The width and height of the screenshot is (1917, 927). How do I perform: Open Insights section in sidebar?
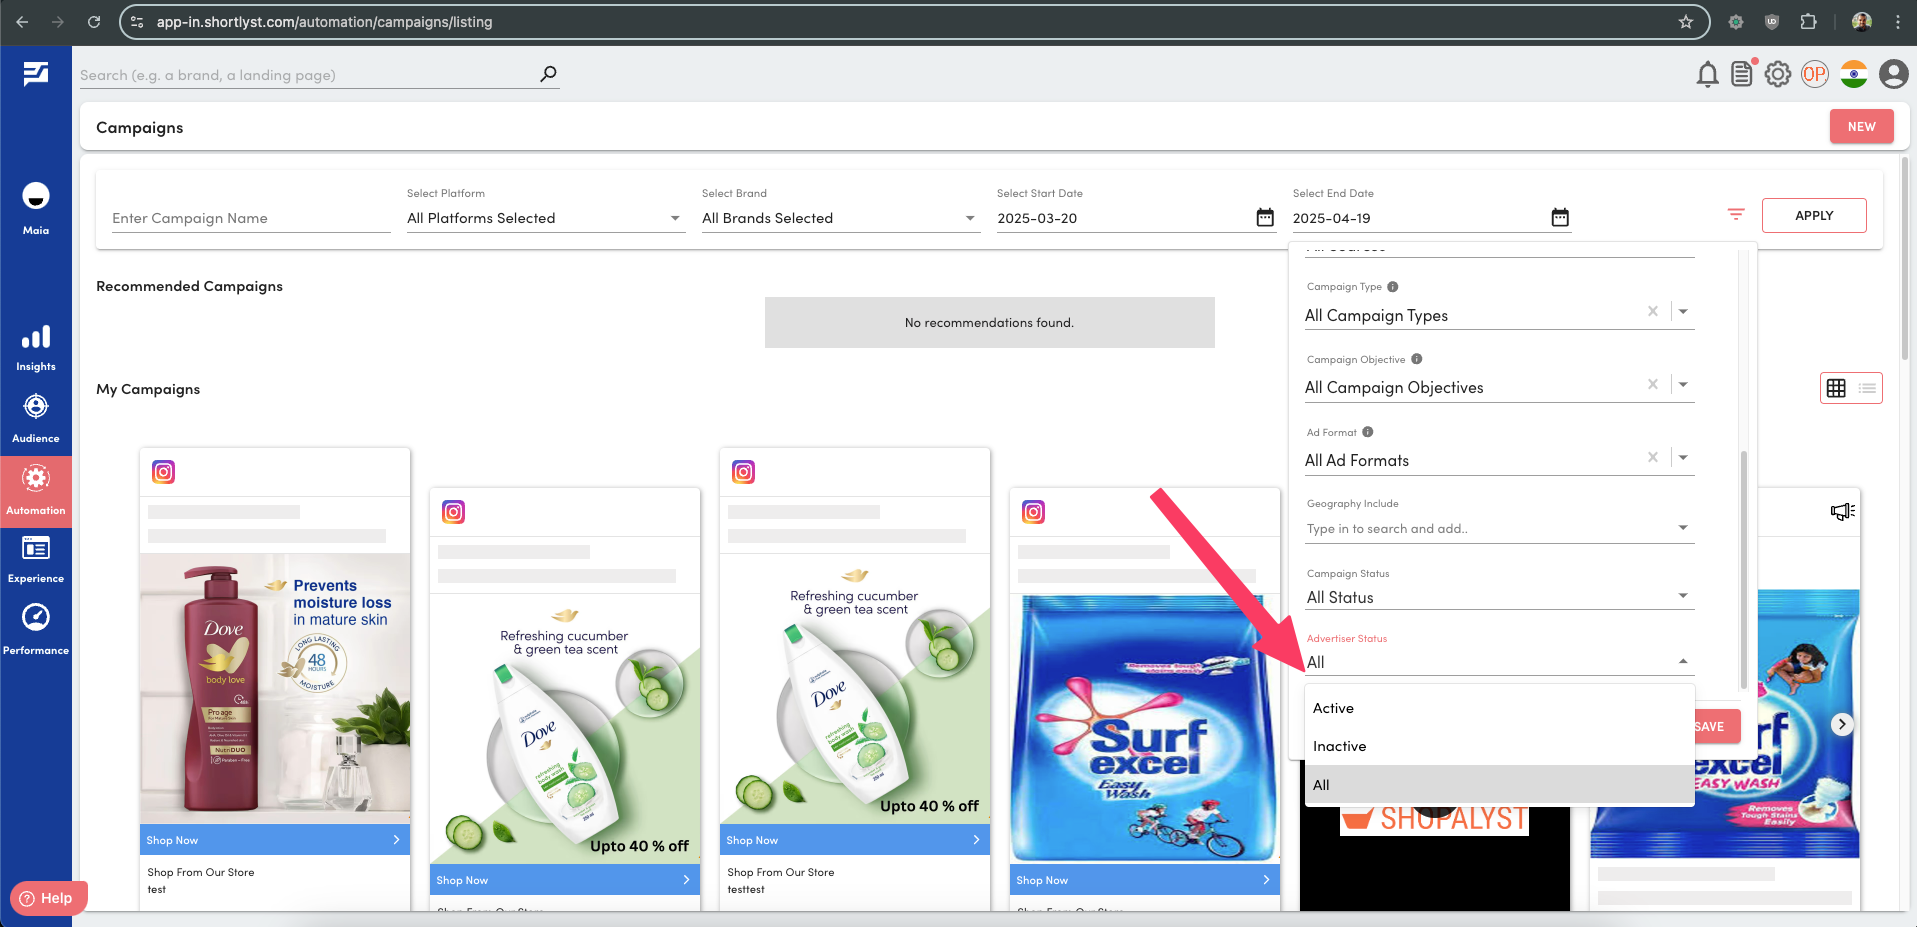(x=36, y=348)
